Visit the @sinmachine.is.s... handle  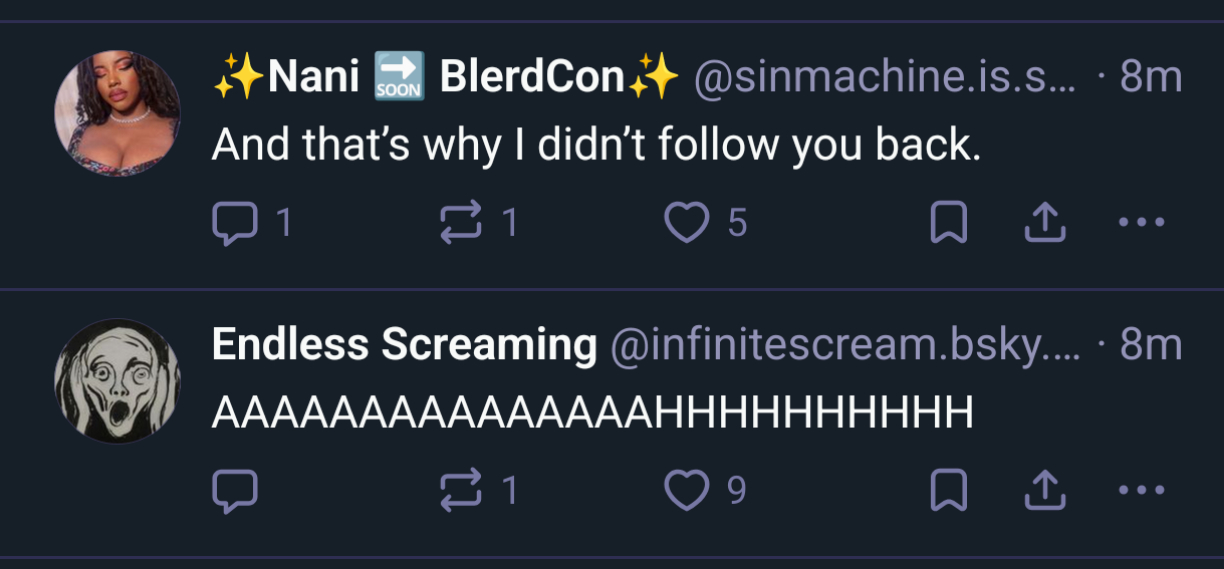pos(885,78)
